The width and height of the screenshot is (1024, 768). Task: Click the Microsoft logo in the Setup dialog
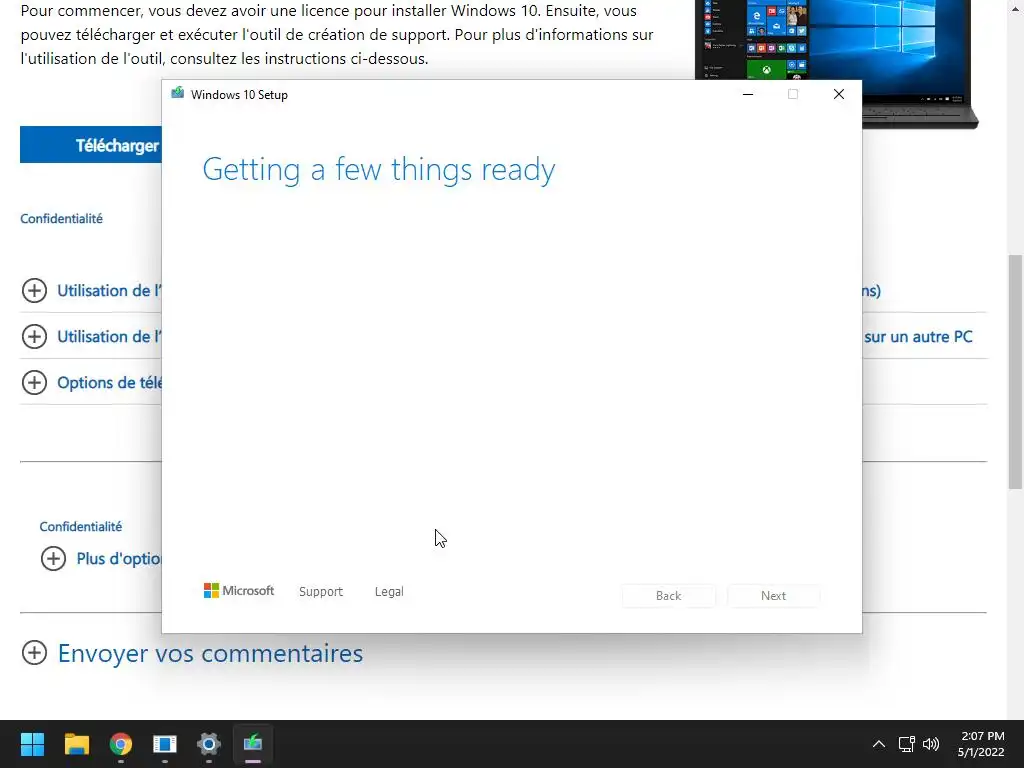pyautogui.click(x=239, y=590)
